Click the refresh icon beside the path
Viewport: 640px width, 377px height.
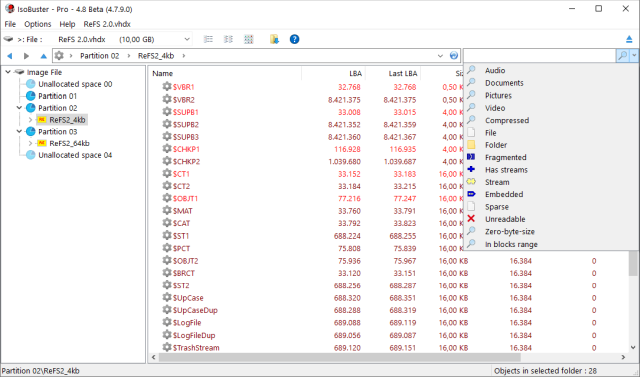click(x=453, y=55)
